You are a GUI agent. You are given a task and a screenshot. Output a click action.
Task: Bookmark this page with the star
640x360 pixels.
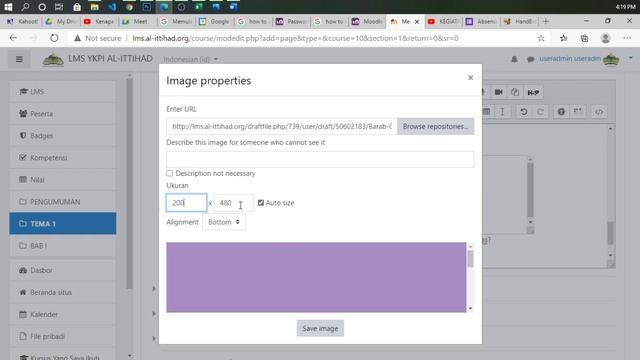point(541,38)
